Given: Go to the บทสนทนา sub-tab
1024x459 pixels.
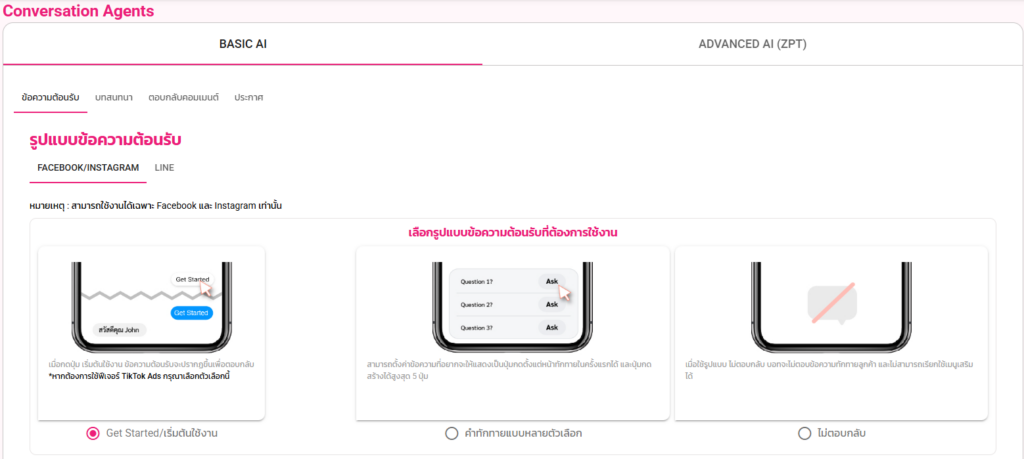Looking at the screenshot, I should 115,97.
